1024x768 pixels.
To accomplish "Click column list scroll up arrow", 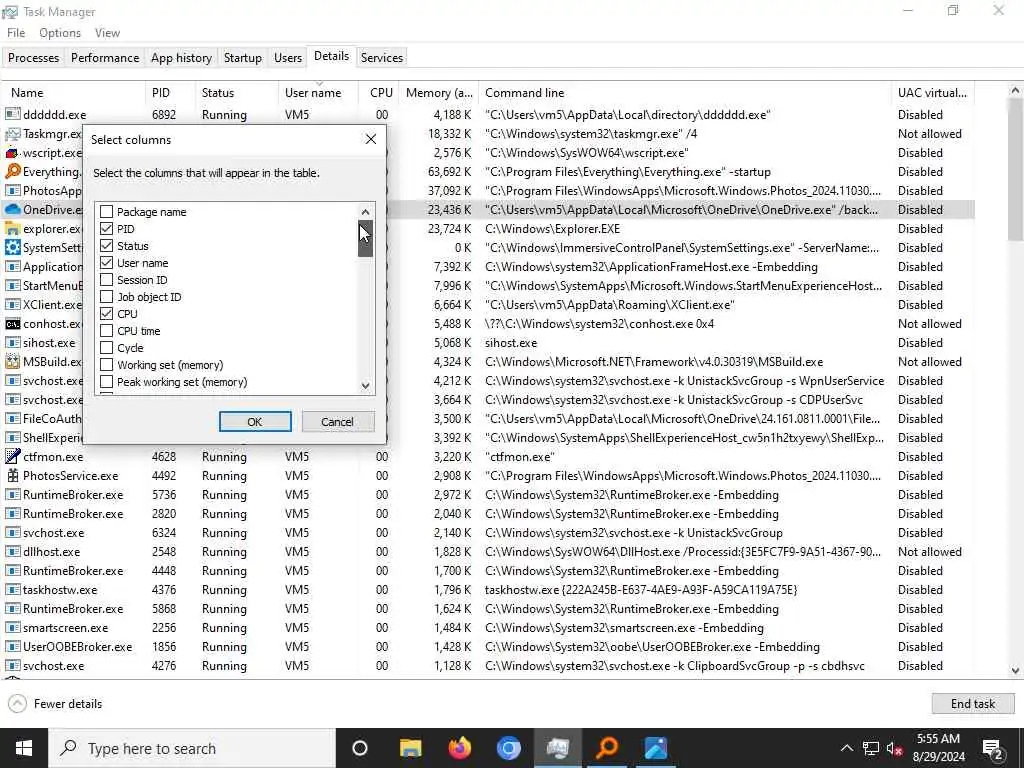I will 365,212.
